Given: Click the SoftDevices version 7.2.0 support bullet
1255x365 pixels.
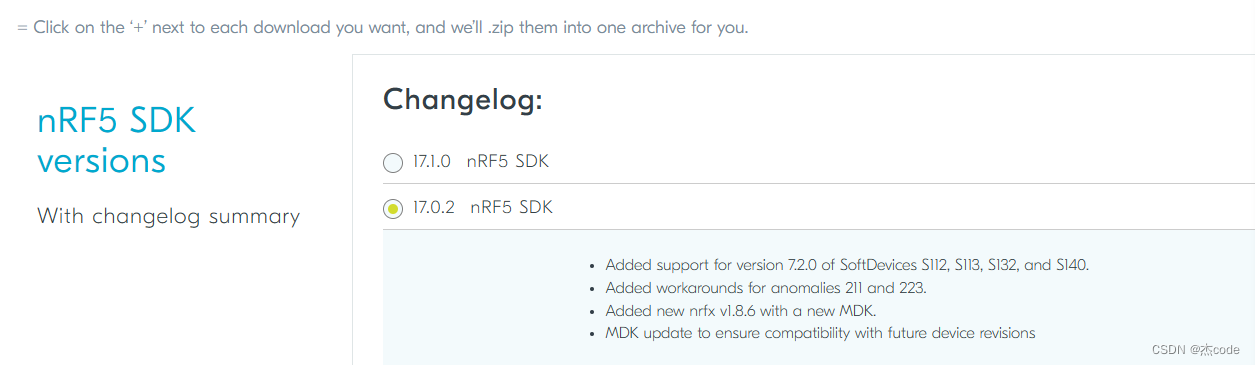Looking at the screenshot, I should (x=846, y=265).
